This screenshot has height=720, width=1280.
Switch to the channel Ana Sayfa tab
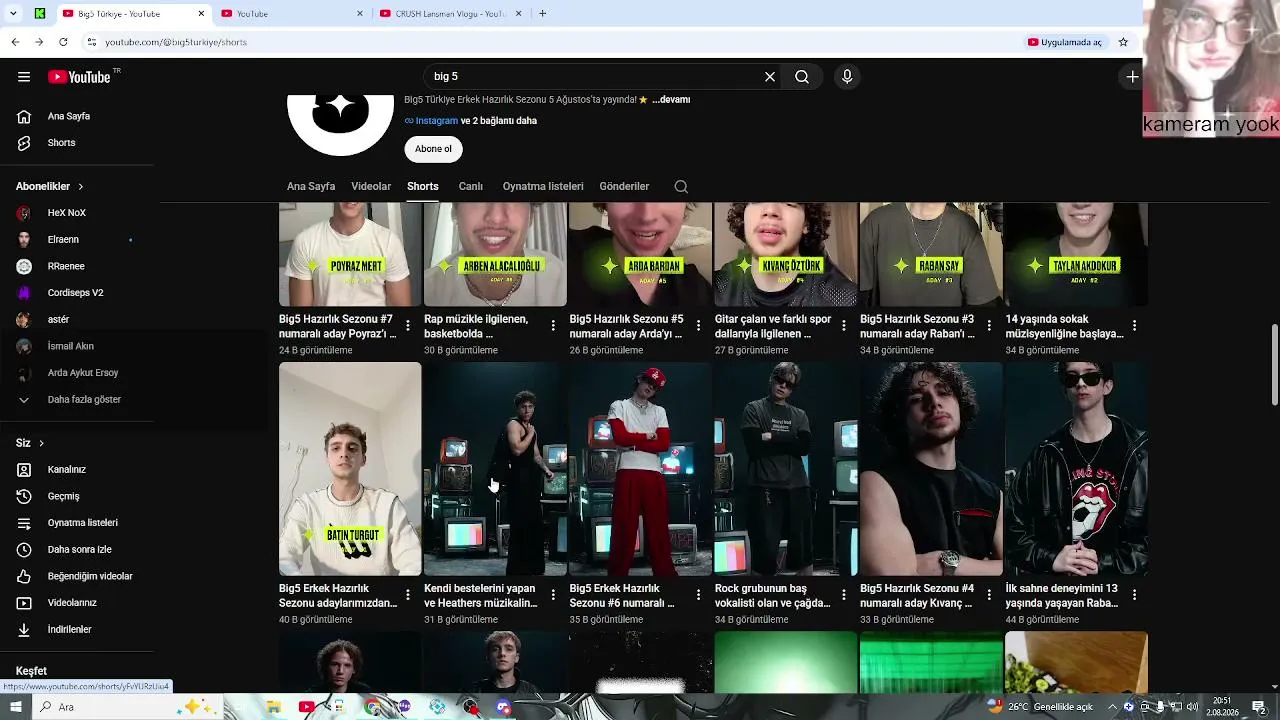click(311, 187)
